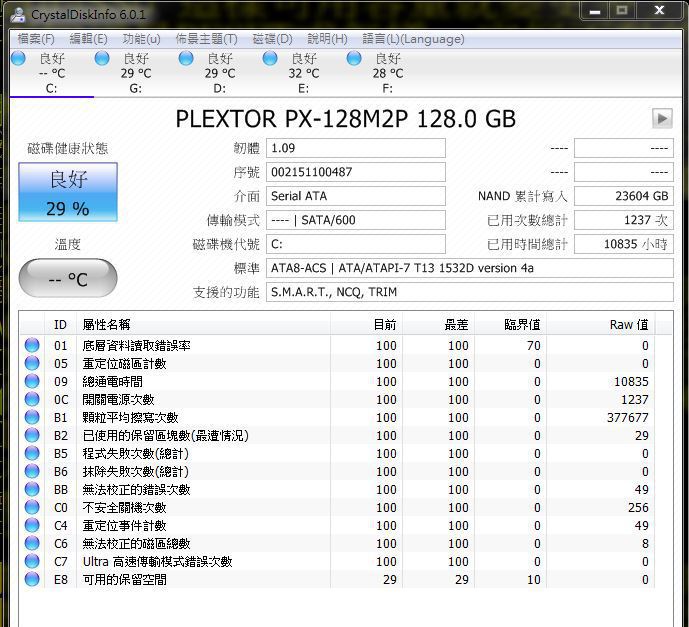Screen dimensions: 689x627
Task: Click the -- °C temperature button
Action: tap(68, 279)
